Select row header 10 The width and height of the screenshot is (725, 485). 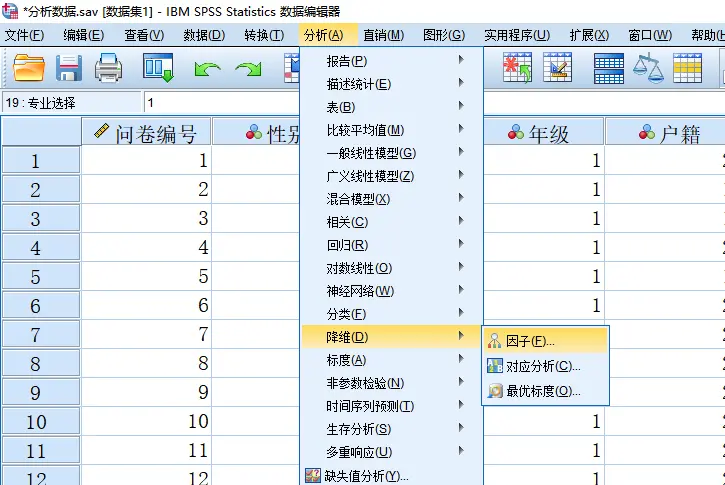[41, 421]
